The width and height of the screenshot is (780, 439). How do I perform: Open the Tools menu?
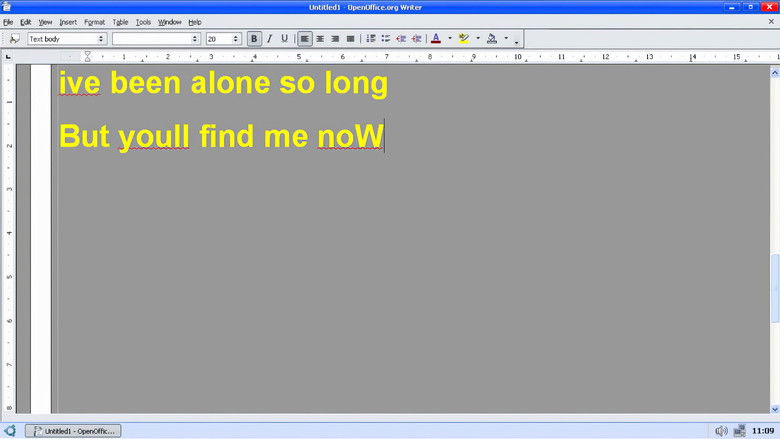143,21
